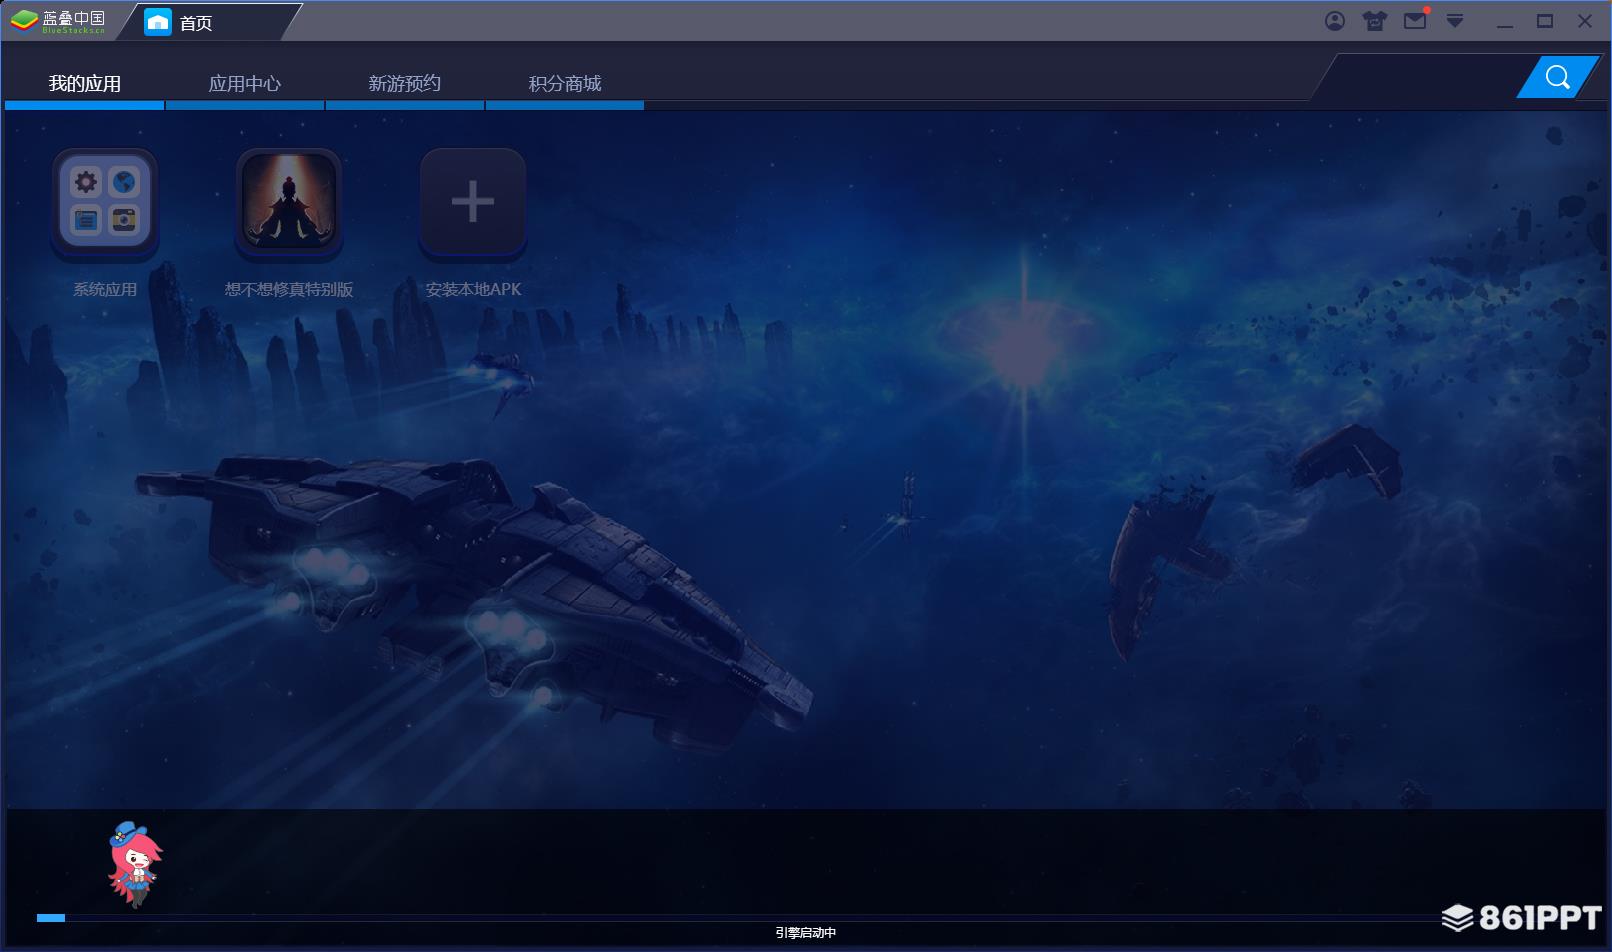This screenshot has width=1612, height=952.
Task: Close the BlueStacks window
Action: 1585,21
